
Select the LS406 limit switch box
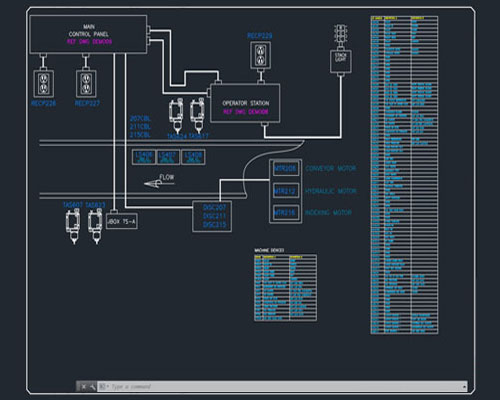point(144,157)
